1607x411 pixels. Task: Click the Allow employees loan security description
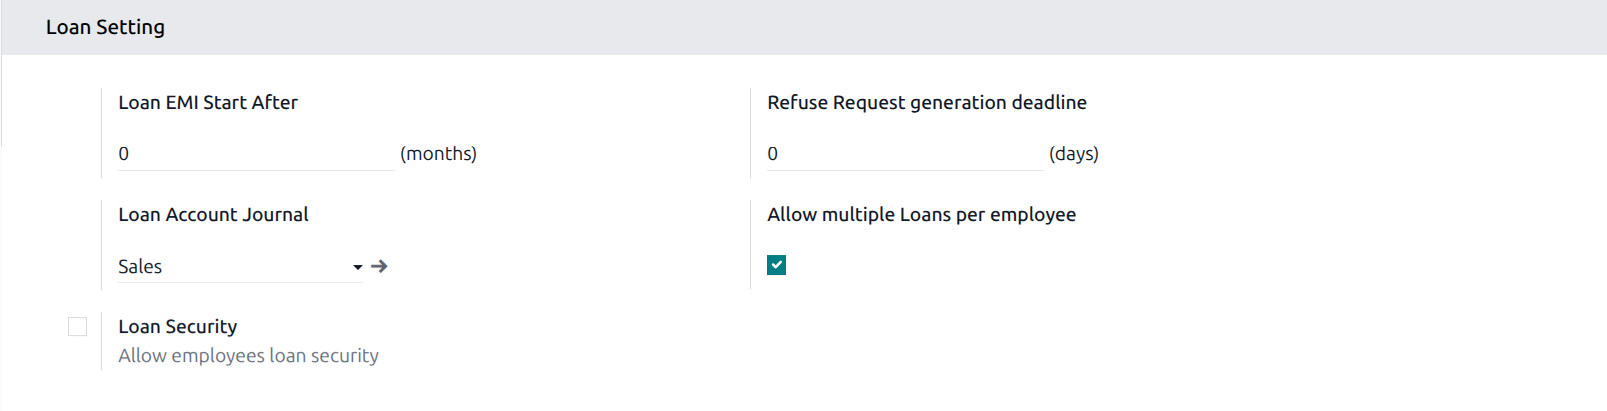tap(248, 356)
